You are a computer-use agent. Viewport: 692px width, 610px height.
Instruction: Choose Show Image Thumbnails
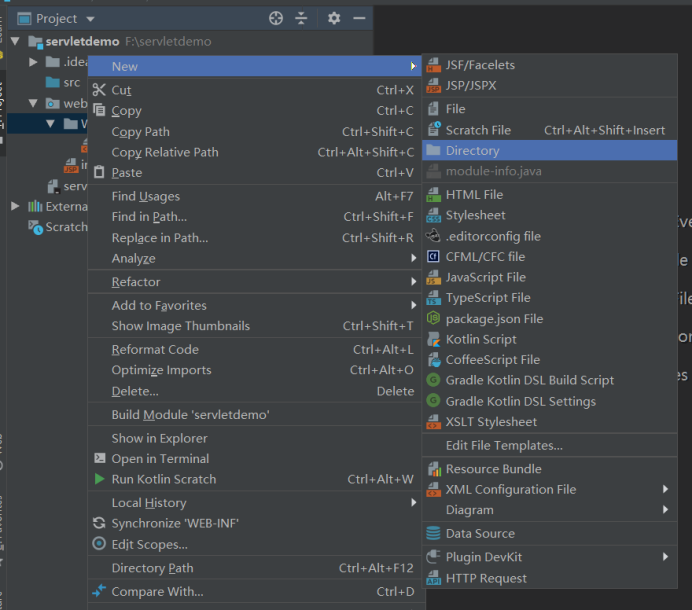pos(255,326)
